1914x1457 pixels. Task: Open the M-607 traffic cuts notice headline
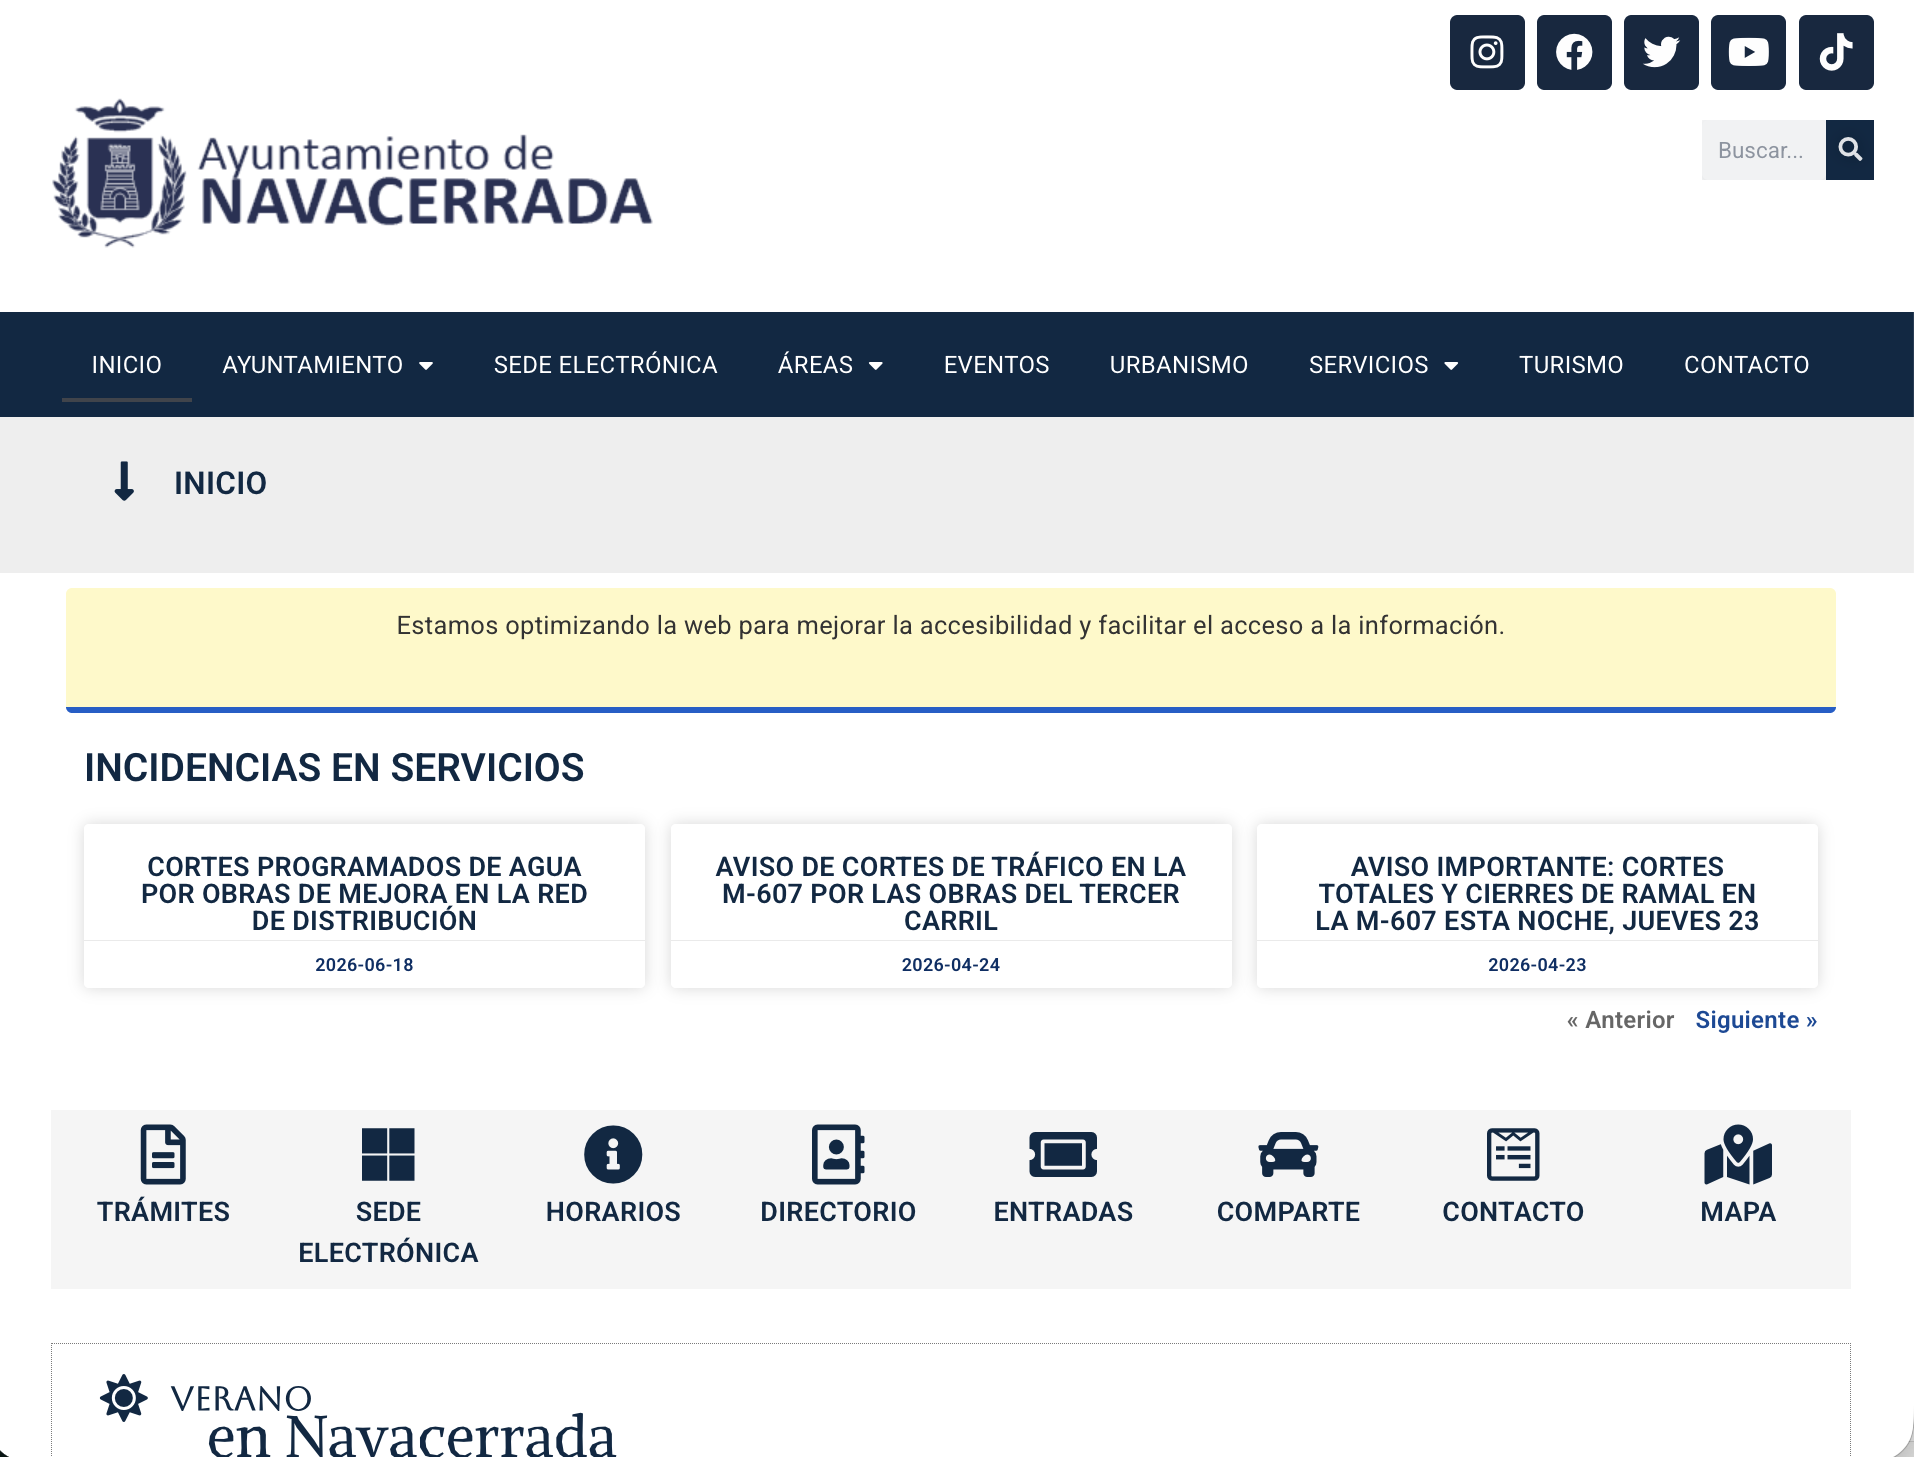pyautogui.click(x=951, y=893)
